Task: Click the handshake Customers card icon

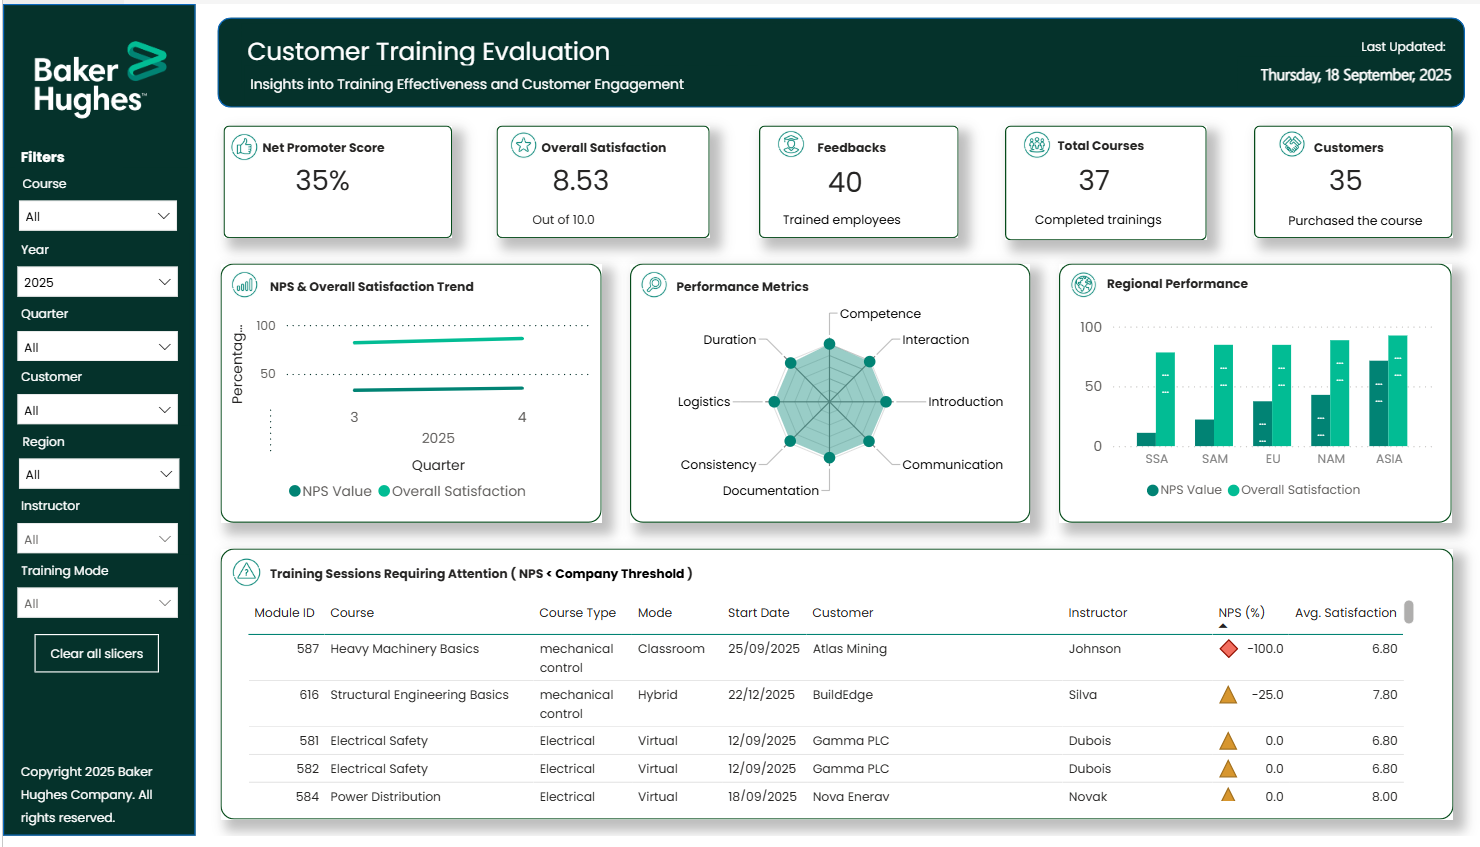Action: point(1292,145)
